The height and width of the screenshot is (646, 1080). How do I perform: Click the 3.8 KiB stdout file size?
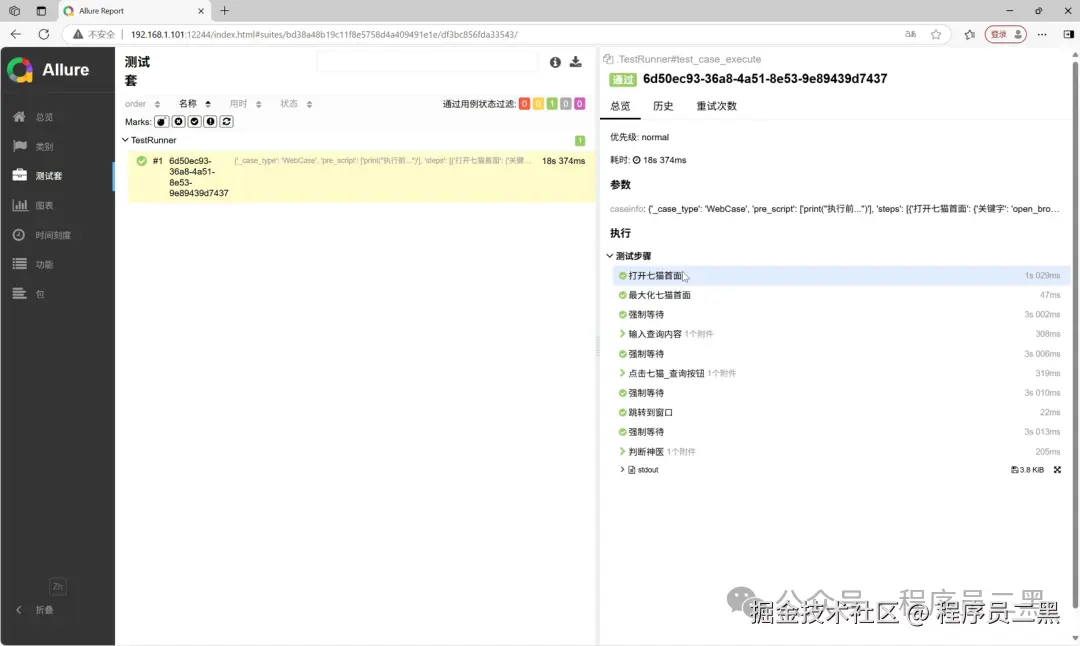point(1028,470)
